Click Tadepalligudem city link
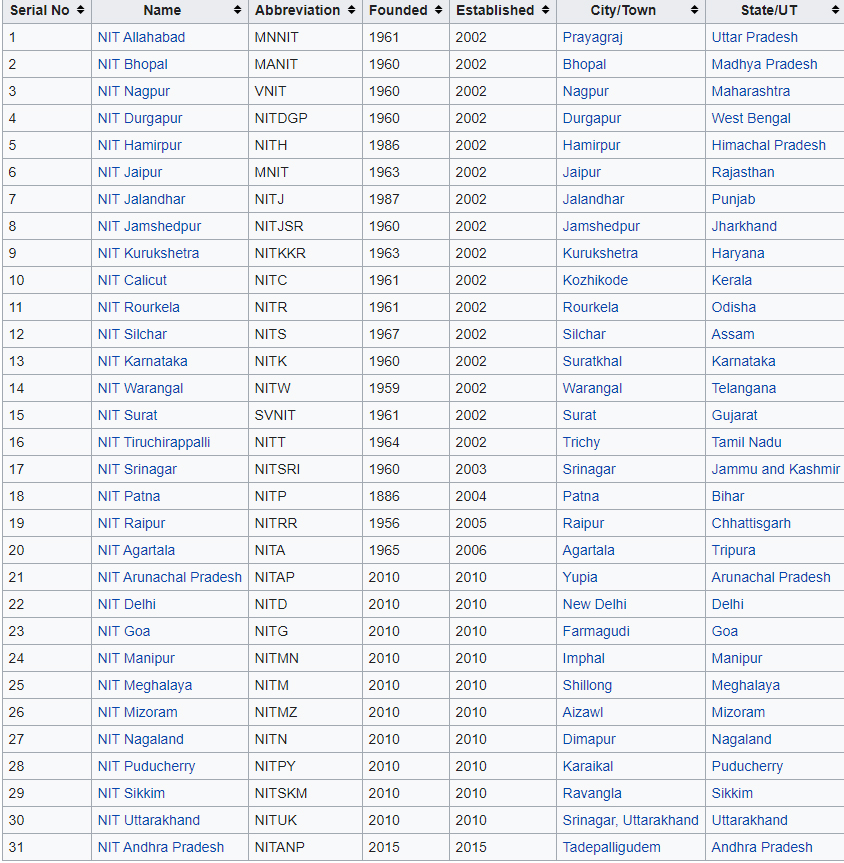Image resolution: width=844 pixels, height=863 pixels. click(612, 846)
